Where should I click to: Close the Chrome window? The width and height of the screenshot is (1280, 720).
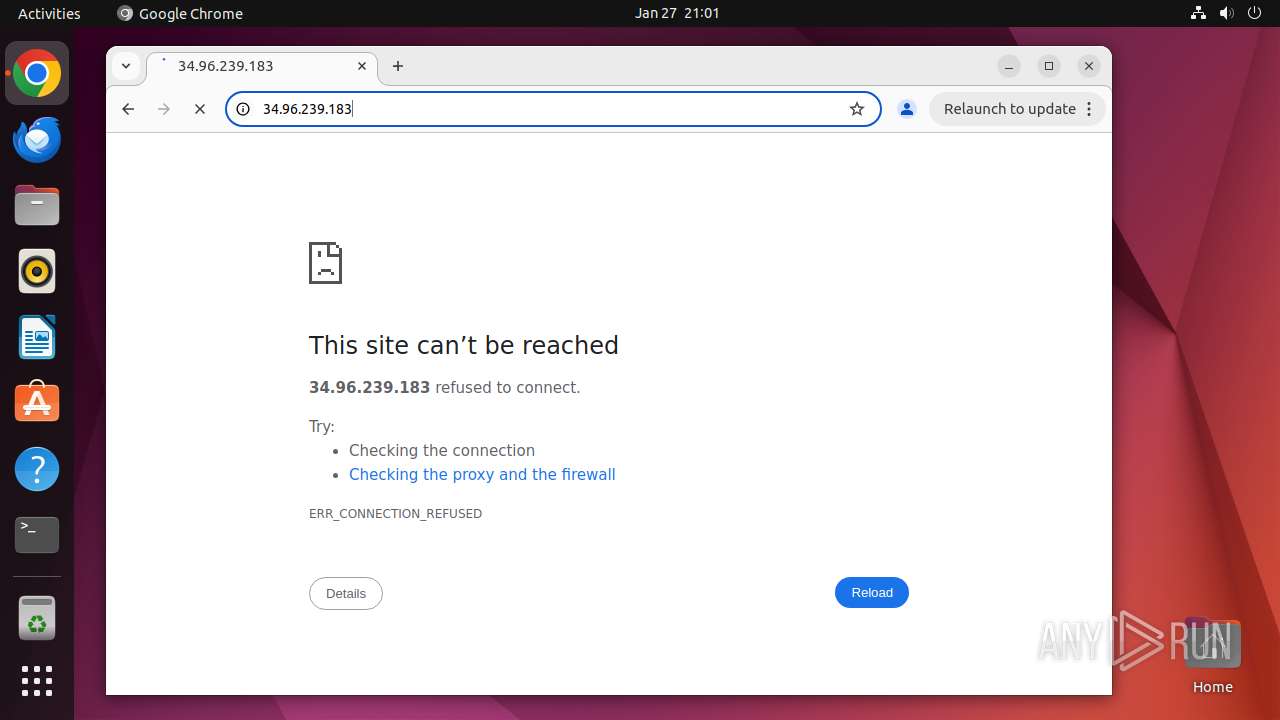coord(1089,66)
